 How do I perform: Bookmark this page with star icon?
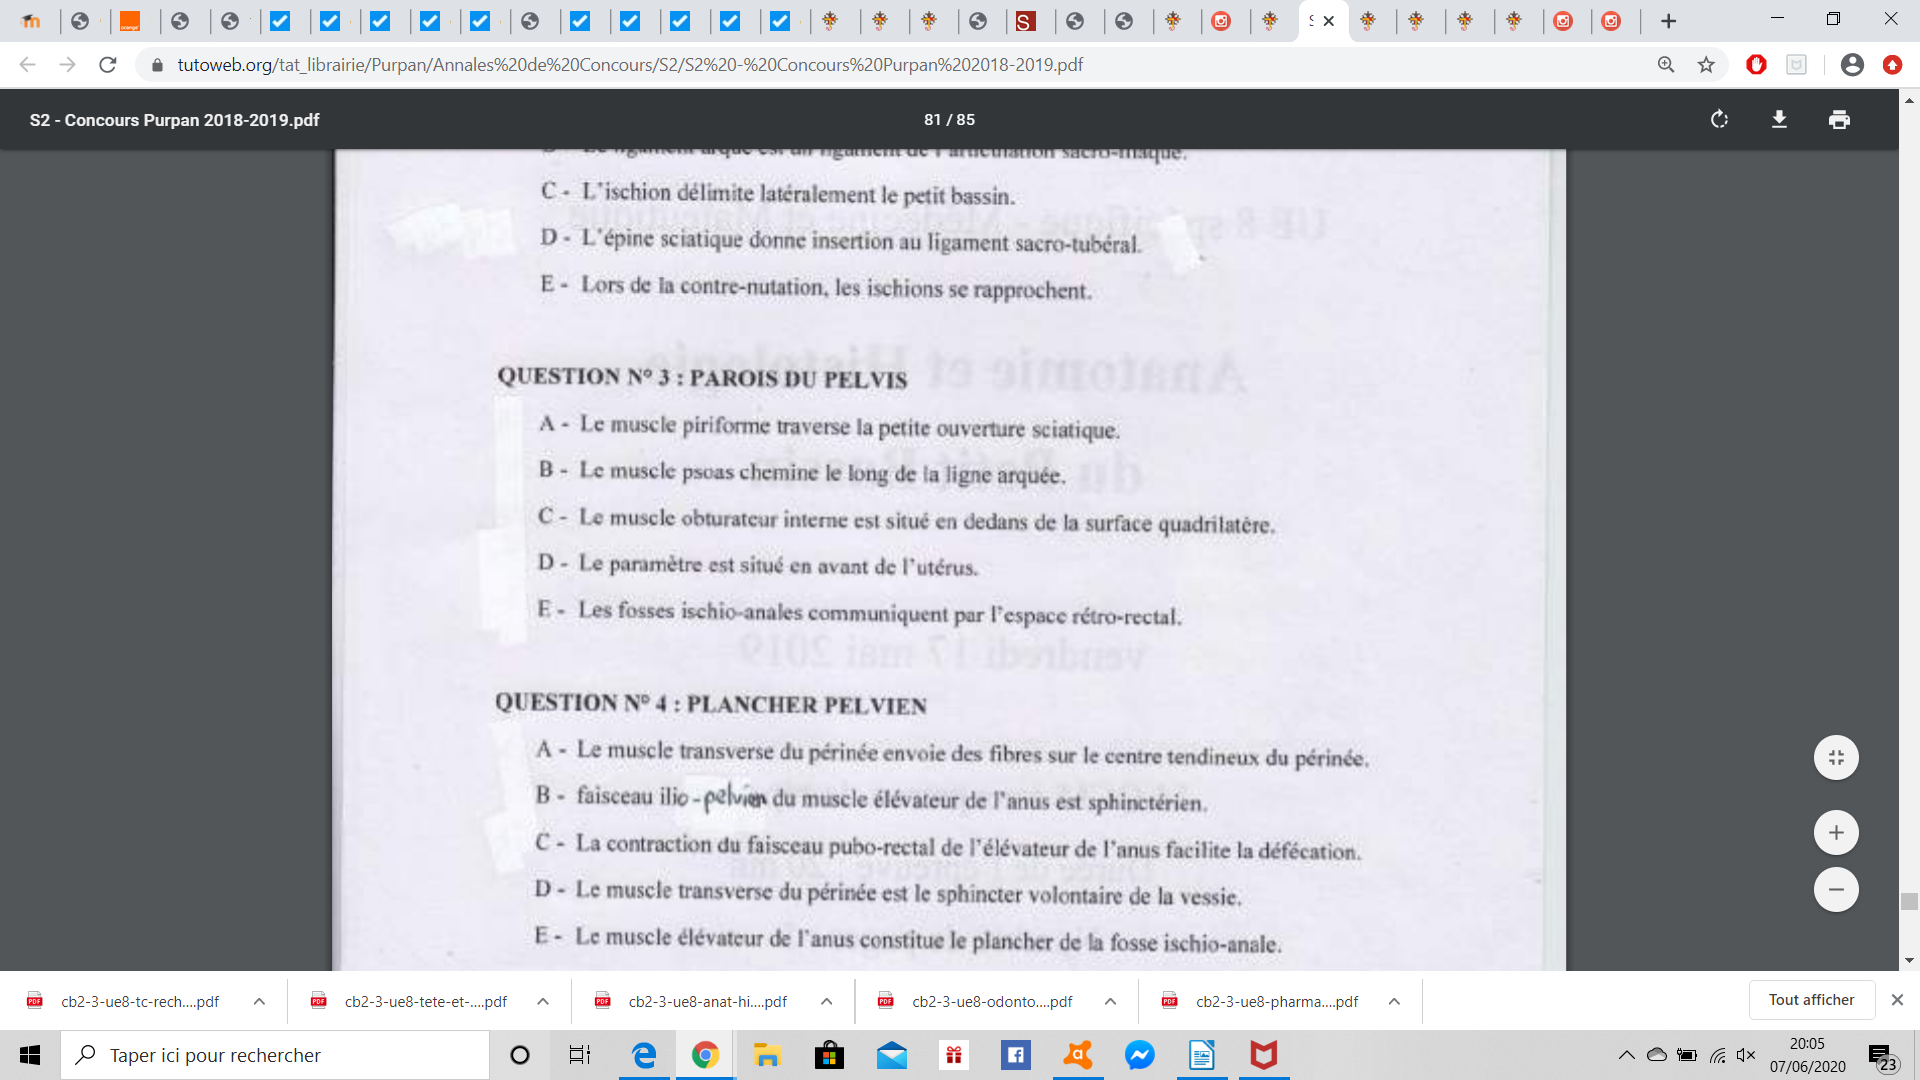pyautogui.click(x=1706, y=65)
